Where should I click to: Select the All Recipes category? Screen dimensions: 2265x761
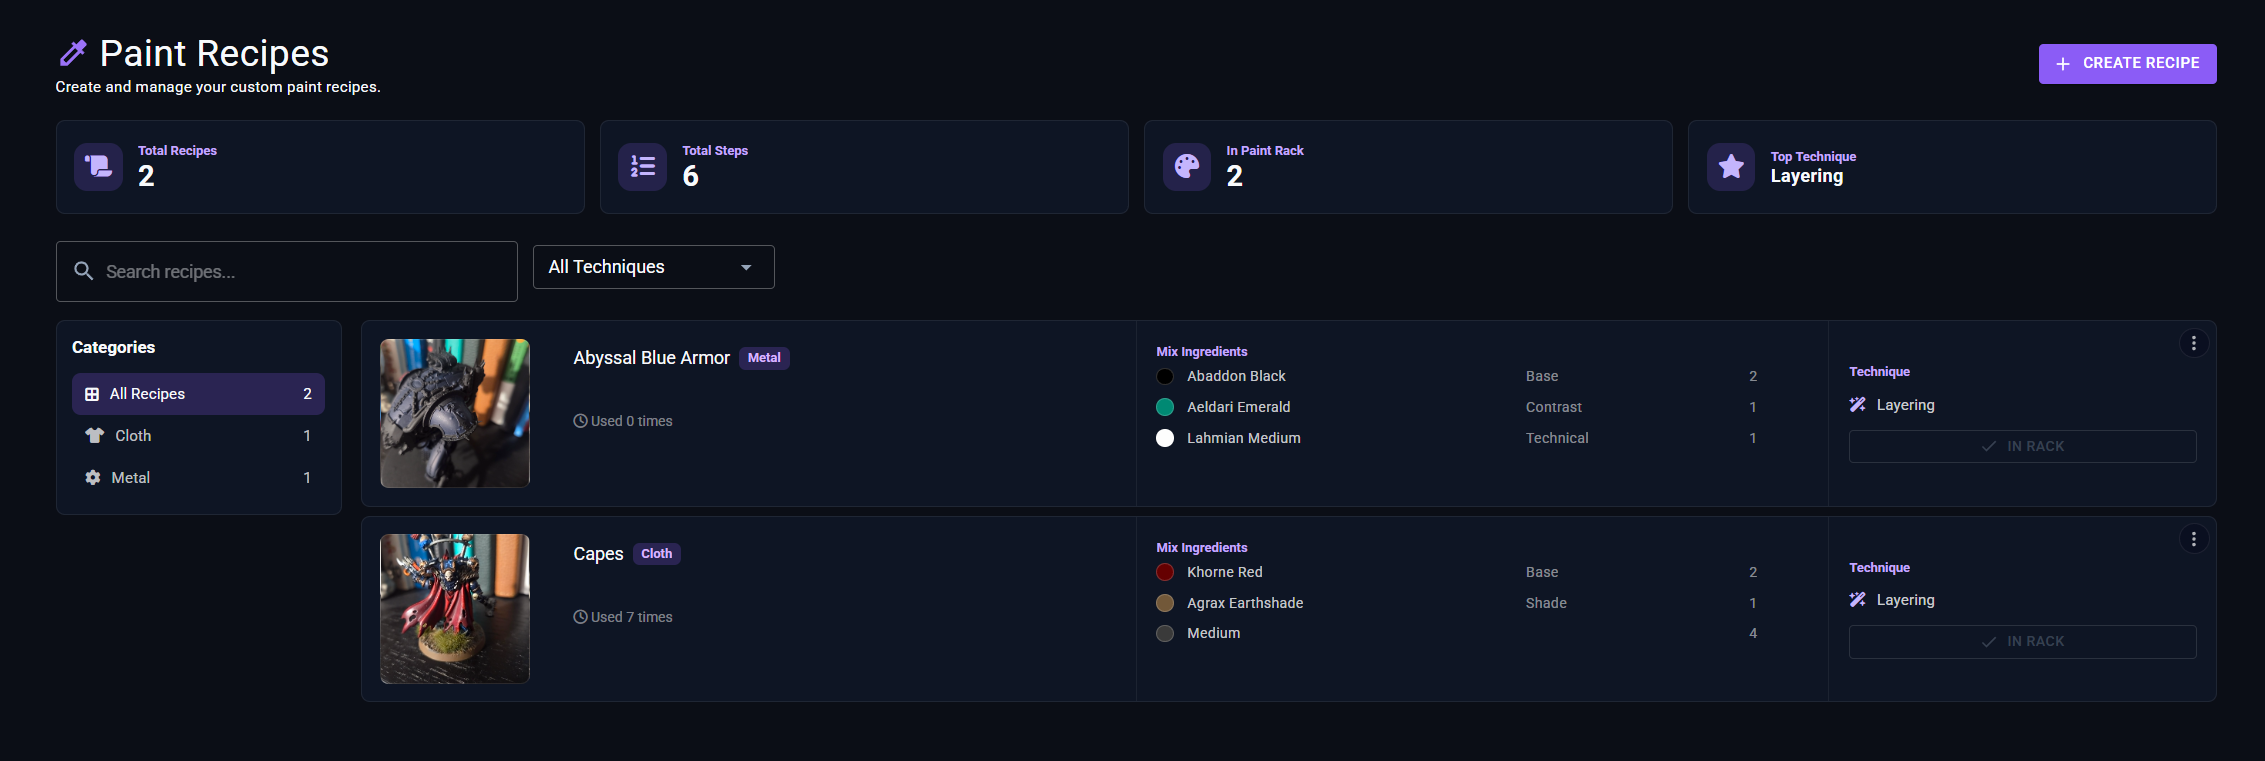[x=198, y=394]
